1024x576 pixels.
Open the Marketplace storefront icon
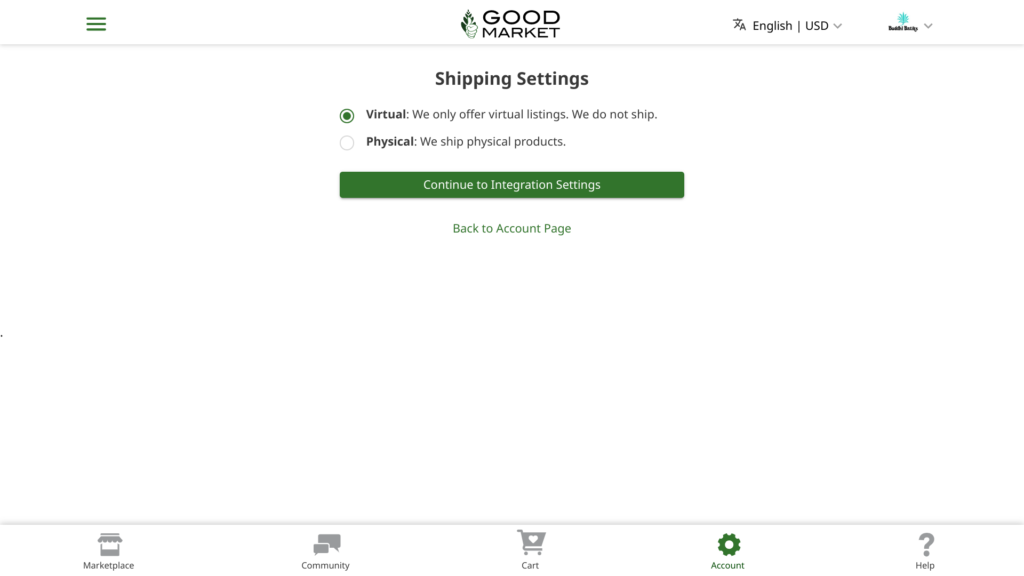click(110, 544)
